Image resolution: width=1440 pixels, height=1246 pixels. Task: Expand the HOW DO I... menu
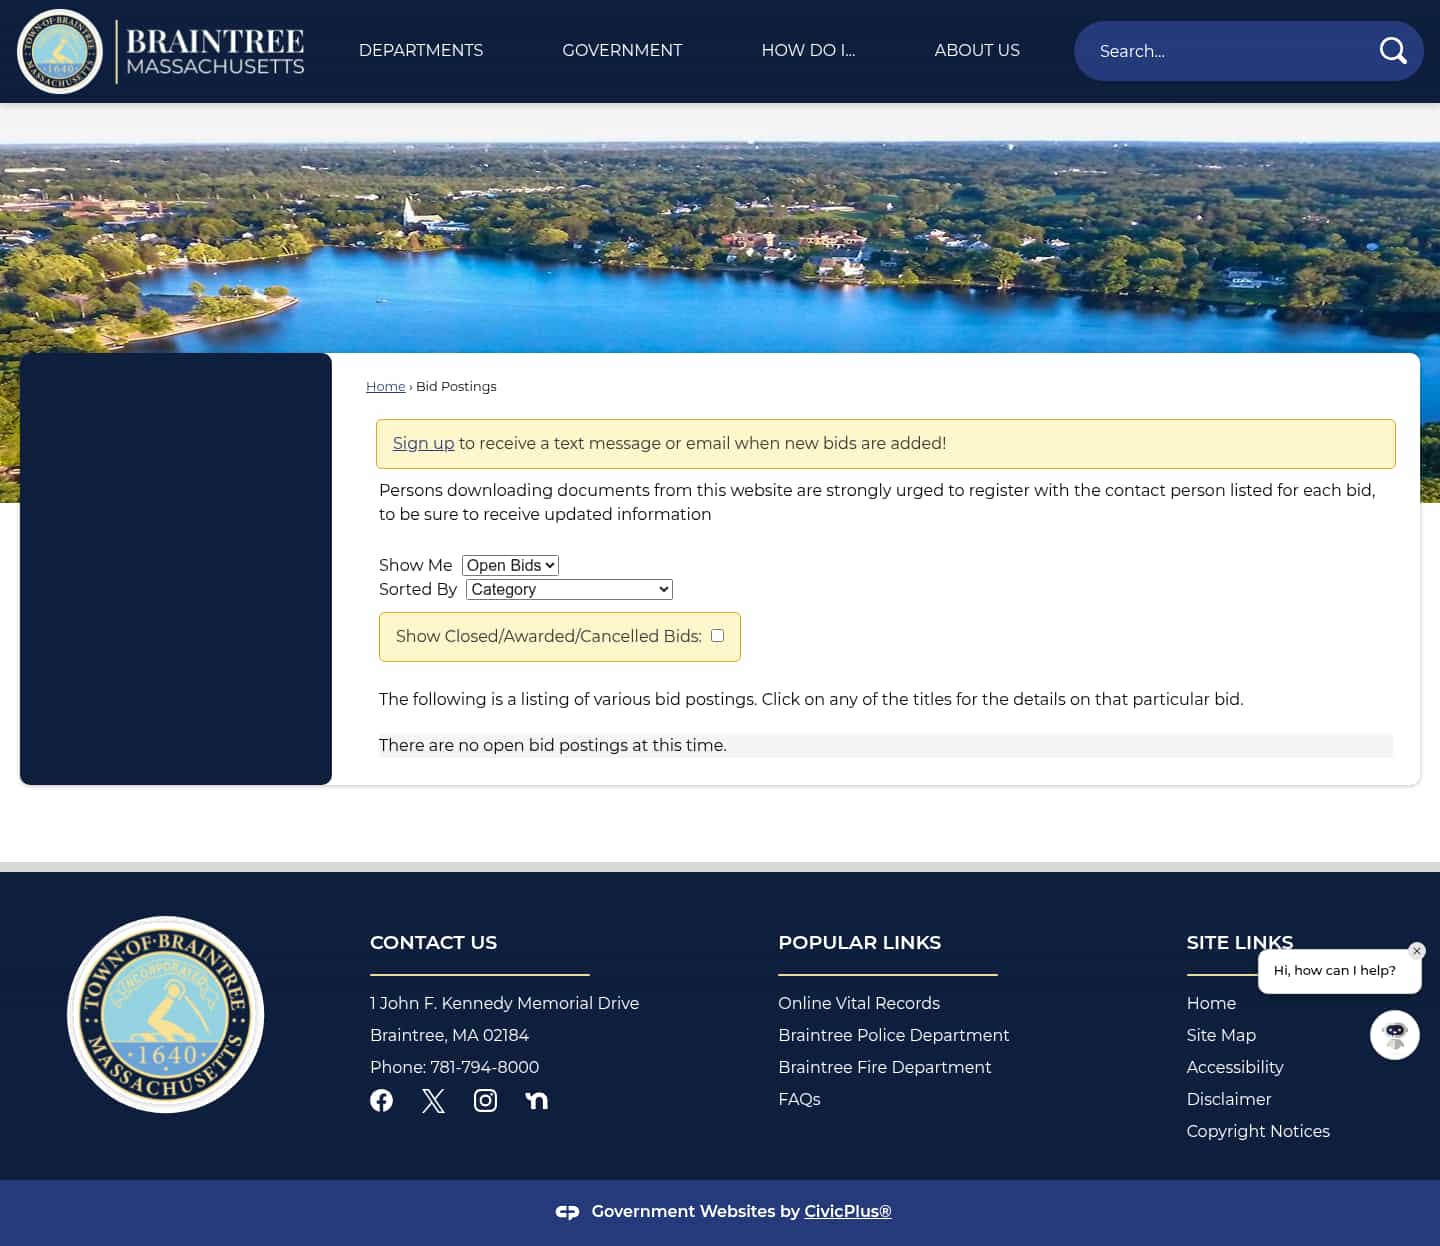(808, 50)
